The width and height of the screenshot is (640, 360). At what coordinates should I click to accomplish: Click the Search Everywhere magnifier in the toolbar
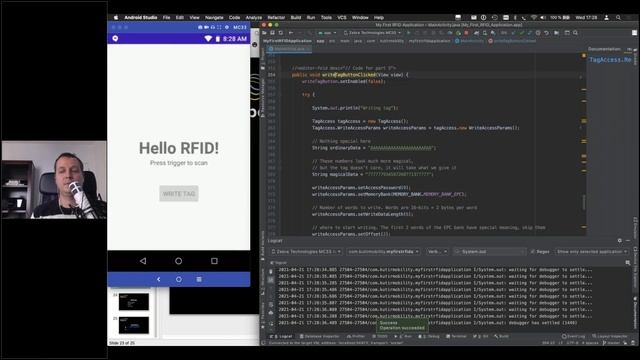(576, 33)
